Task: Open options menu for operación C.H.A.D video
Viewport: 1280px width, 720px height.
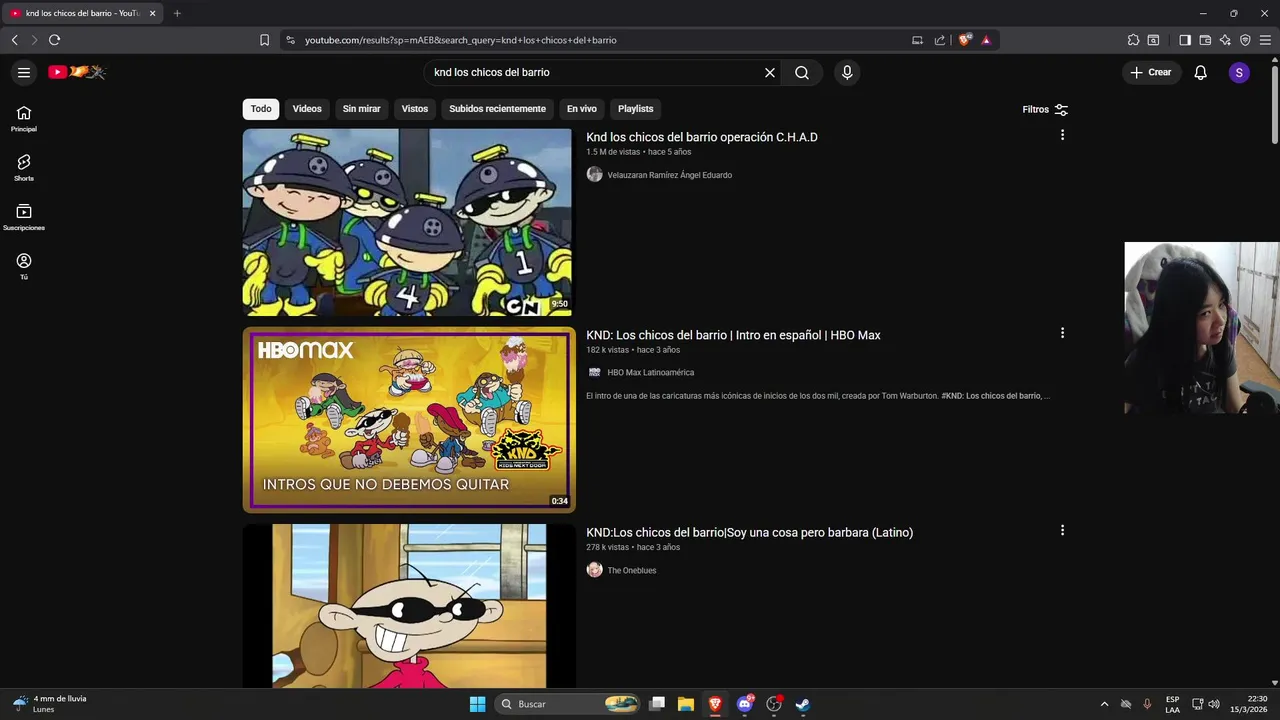Action: [1062, 135]
